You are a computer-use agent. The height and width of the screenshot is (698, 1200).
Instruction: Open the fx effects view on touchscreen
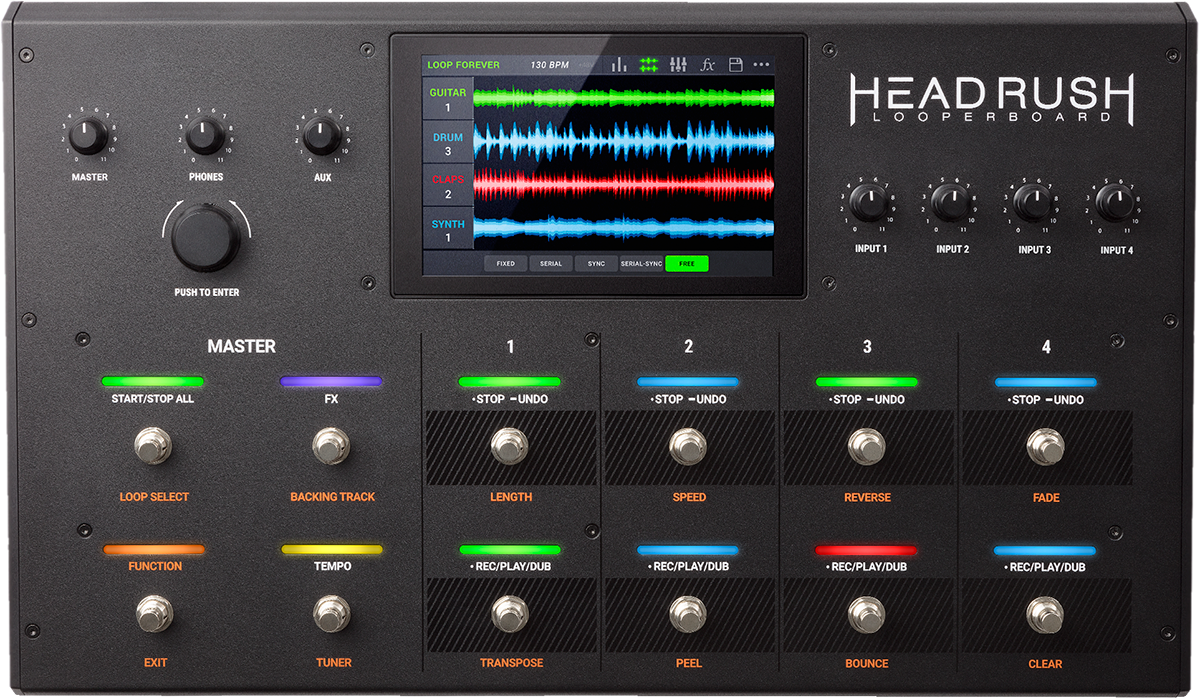point(707,64)
